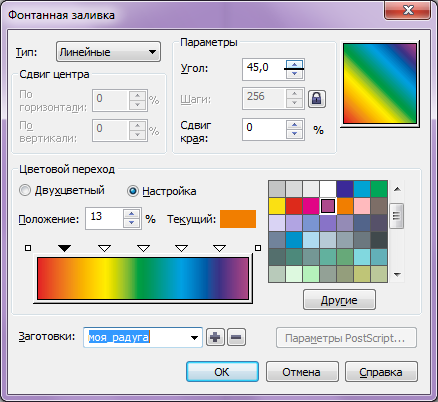This screenshot has height=402, width=438.
Task: Click the Угол input field
Action: point(264,69)
